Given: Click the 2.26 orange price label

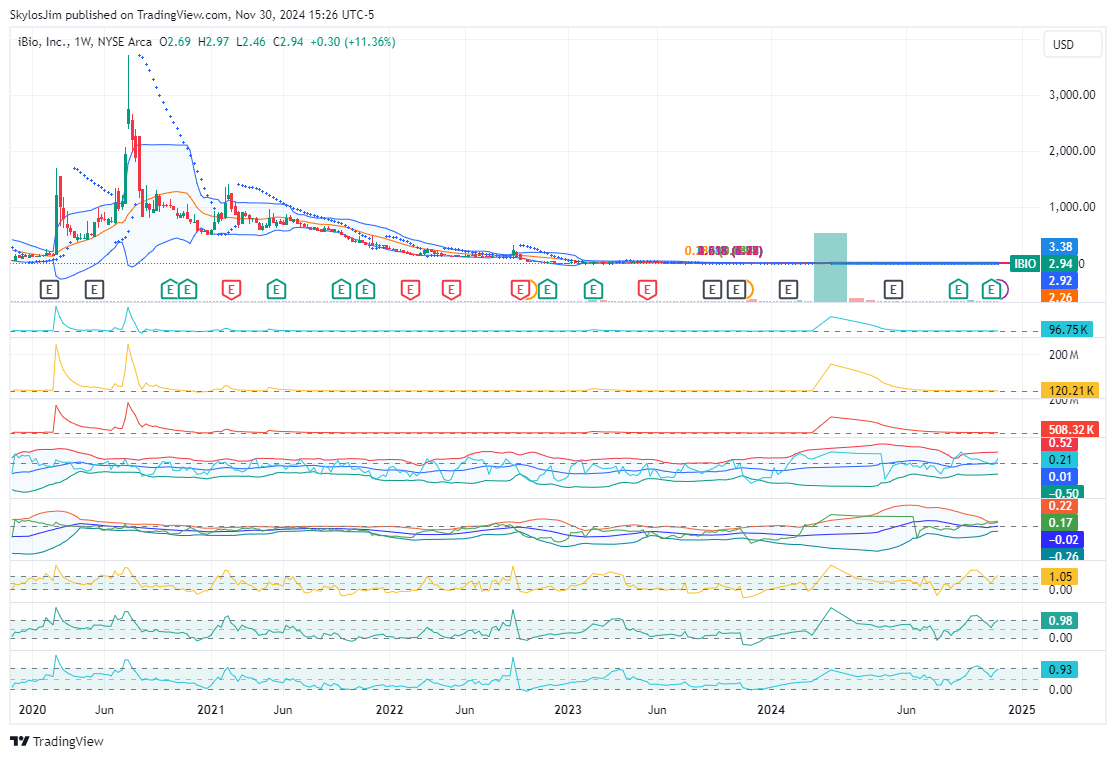Looking at the screenshot, I should [x=1059, y=296].
